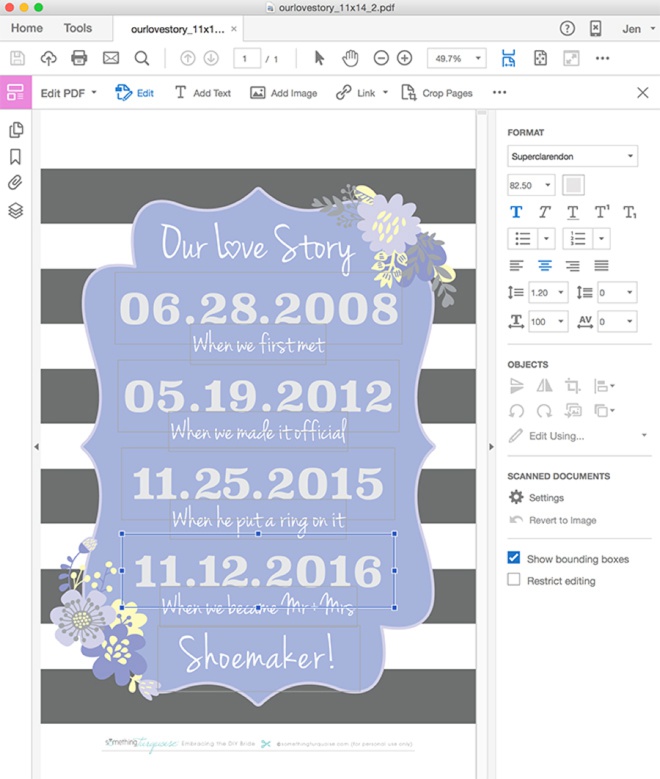Select the arrow selection tool
Image resolution: width=660 pixels, height=779 pixels.
319,59
